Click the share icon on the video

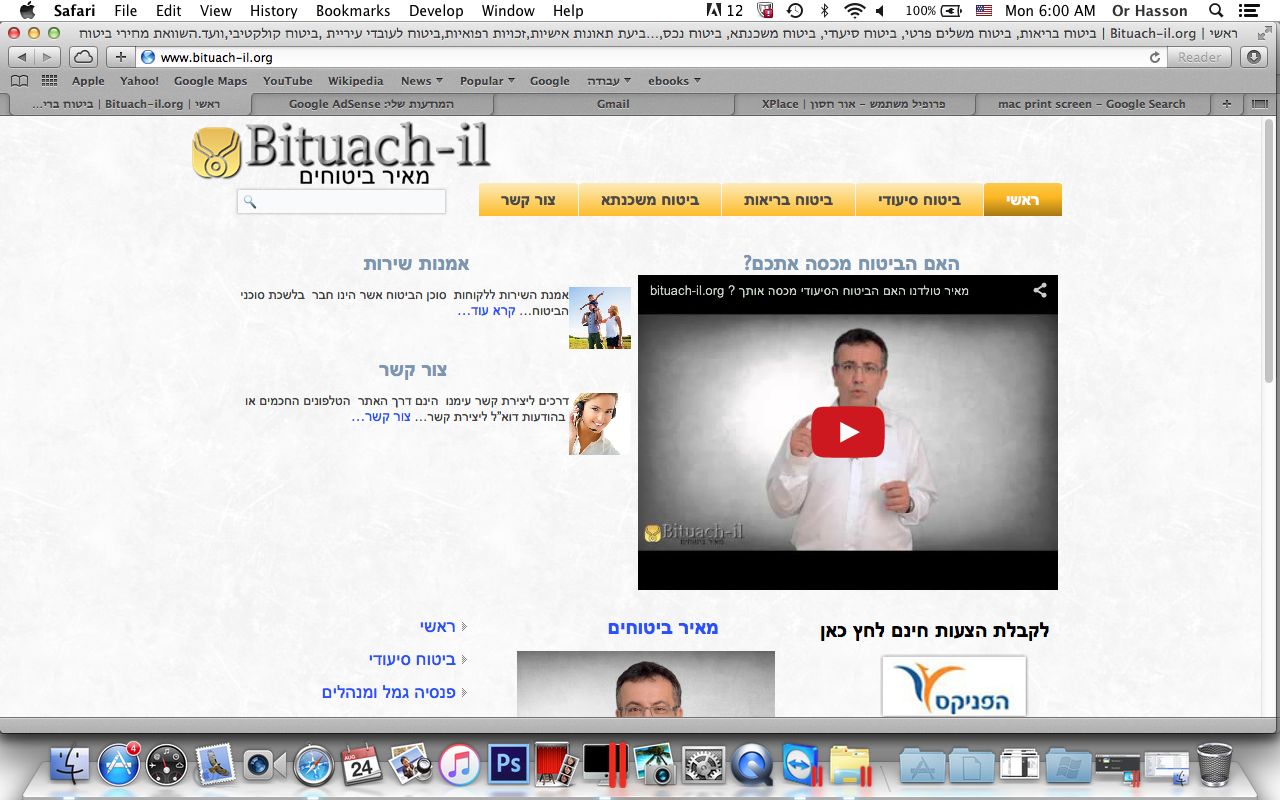1040,291
